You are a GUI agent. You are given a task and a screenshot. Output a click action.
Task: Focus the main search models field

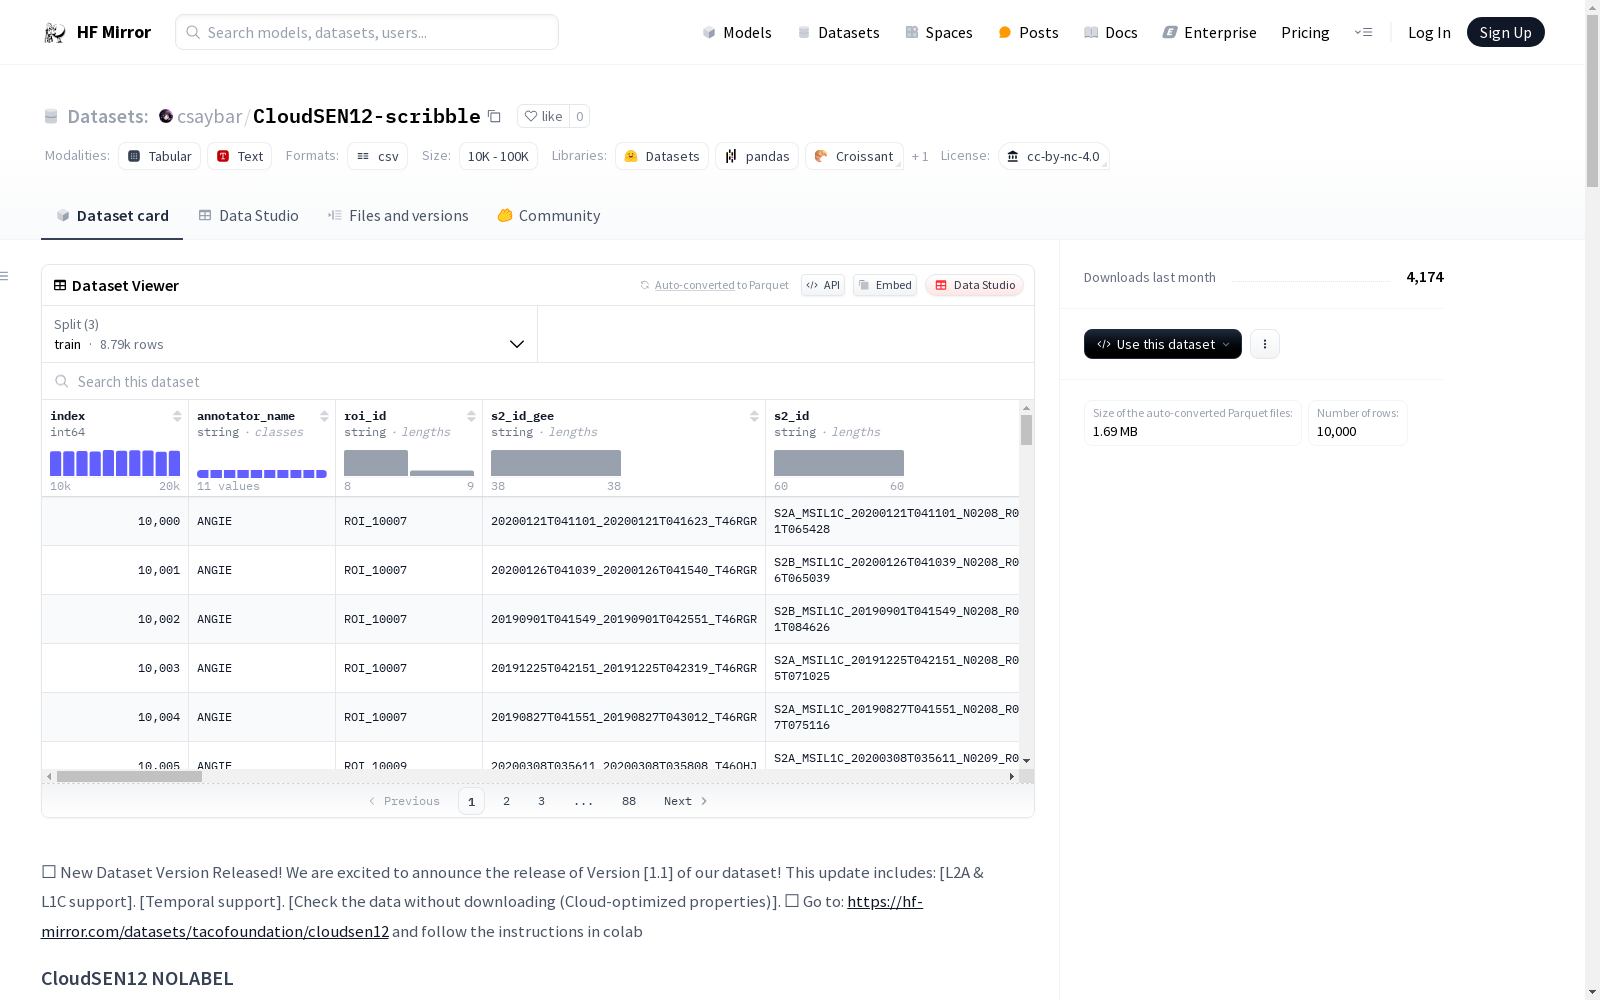click(367, 32)
